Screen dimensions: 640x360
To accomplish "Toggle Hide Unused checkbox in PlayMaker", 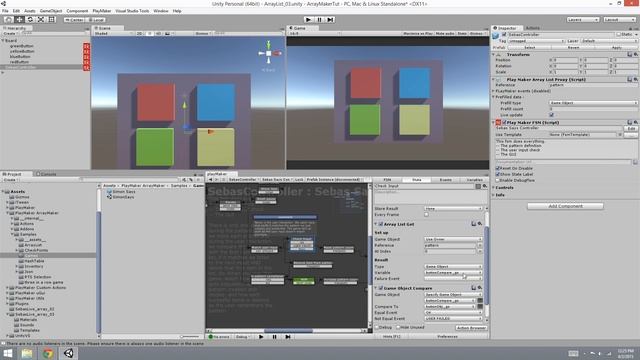I will click(x=398, y=327).
